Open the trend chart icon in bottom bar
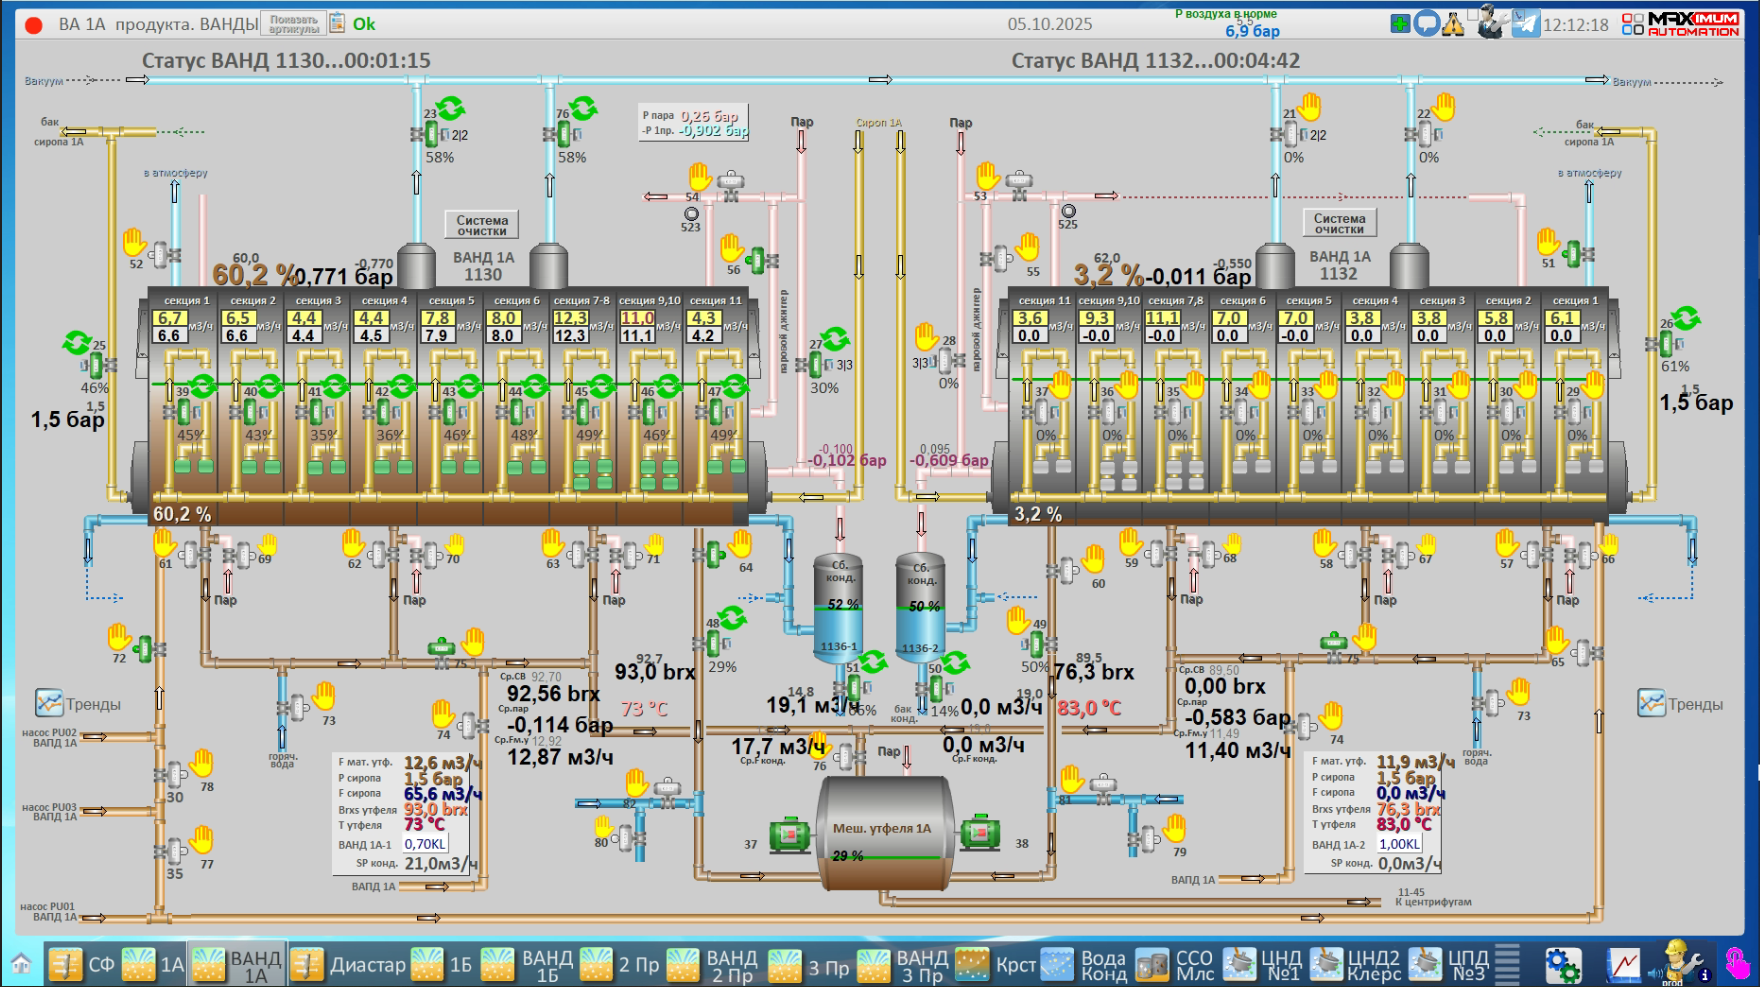The width and height of the screenshot is (1760, 987). [1623, 965]
